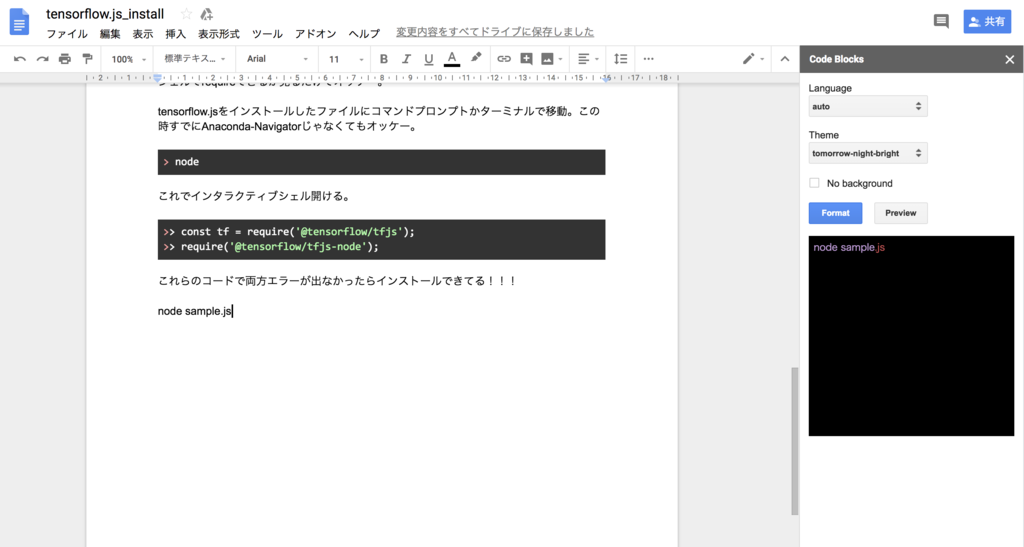Click the image options dropdown arrow

click(x=560, y=59)
